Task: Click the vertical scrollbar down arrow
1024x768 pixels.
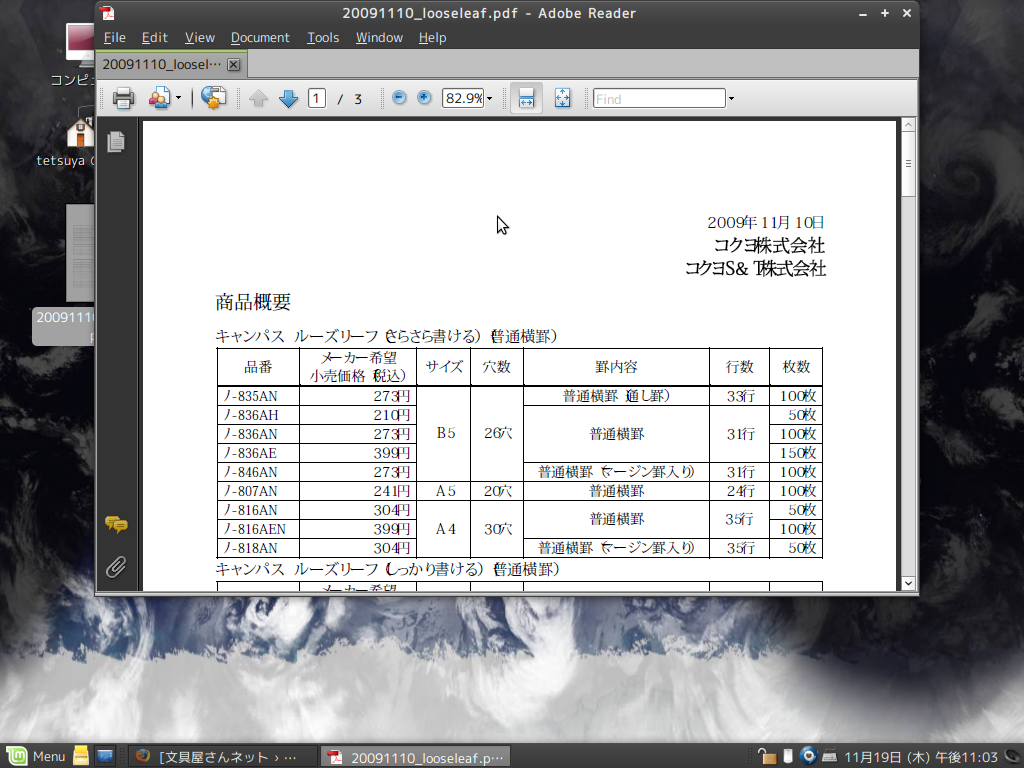Action: pos(908,583)
